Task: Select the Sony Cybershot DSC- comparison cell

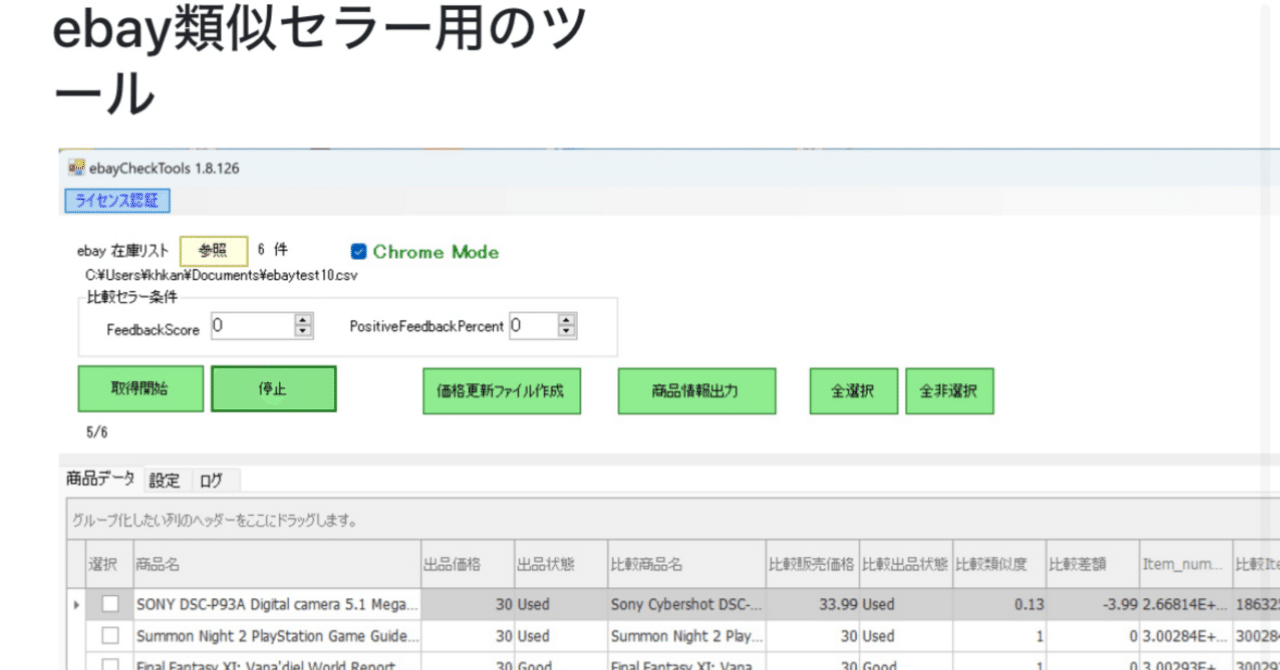Action: [686, 604]
